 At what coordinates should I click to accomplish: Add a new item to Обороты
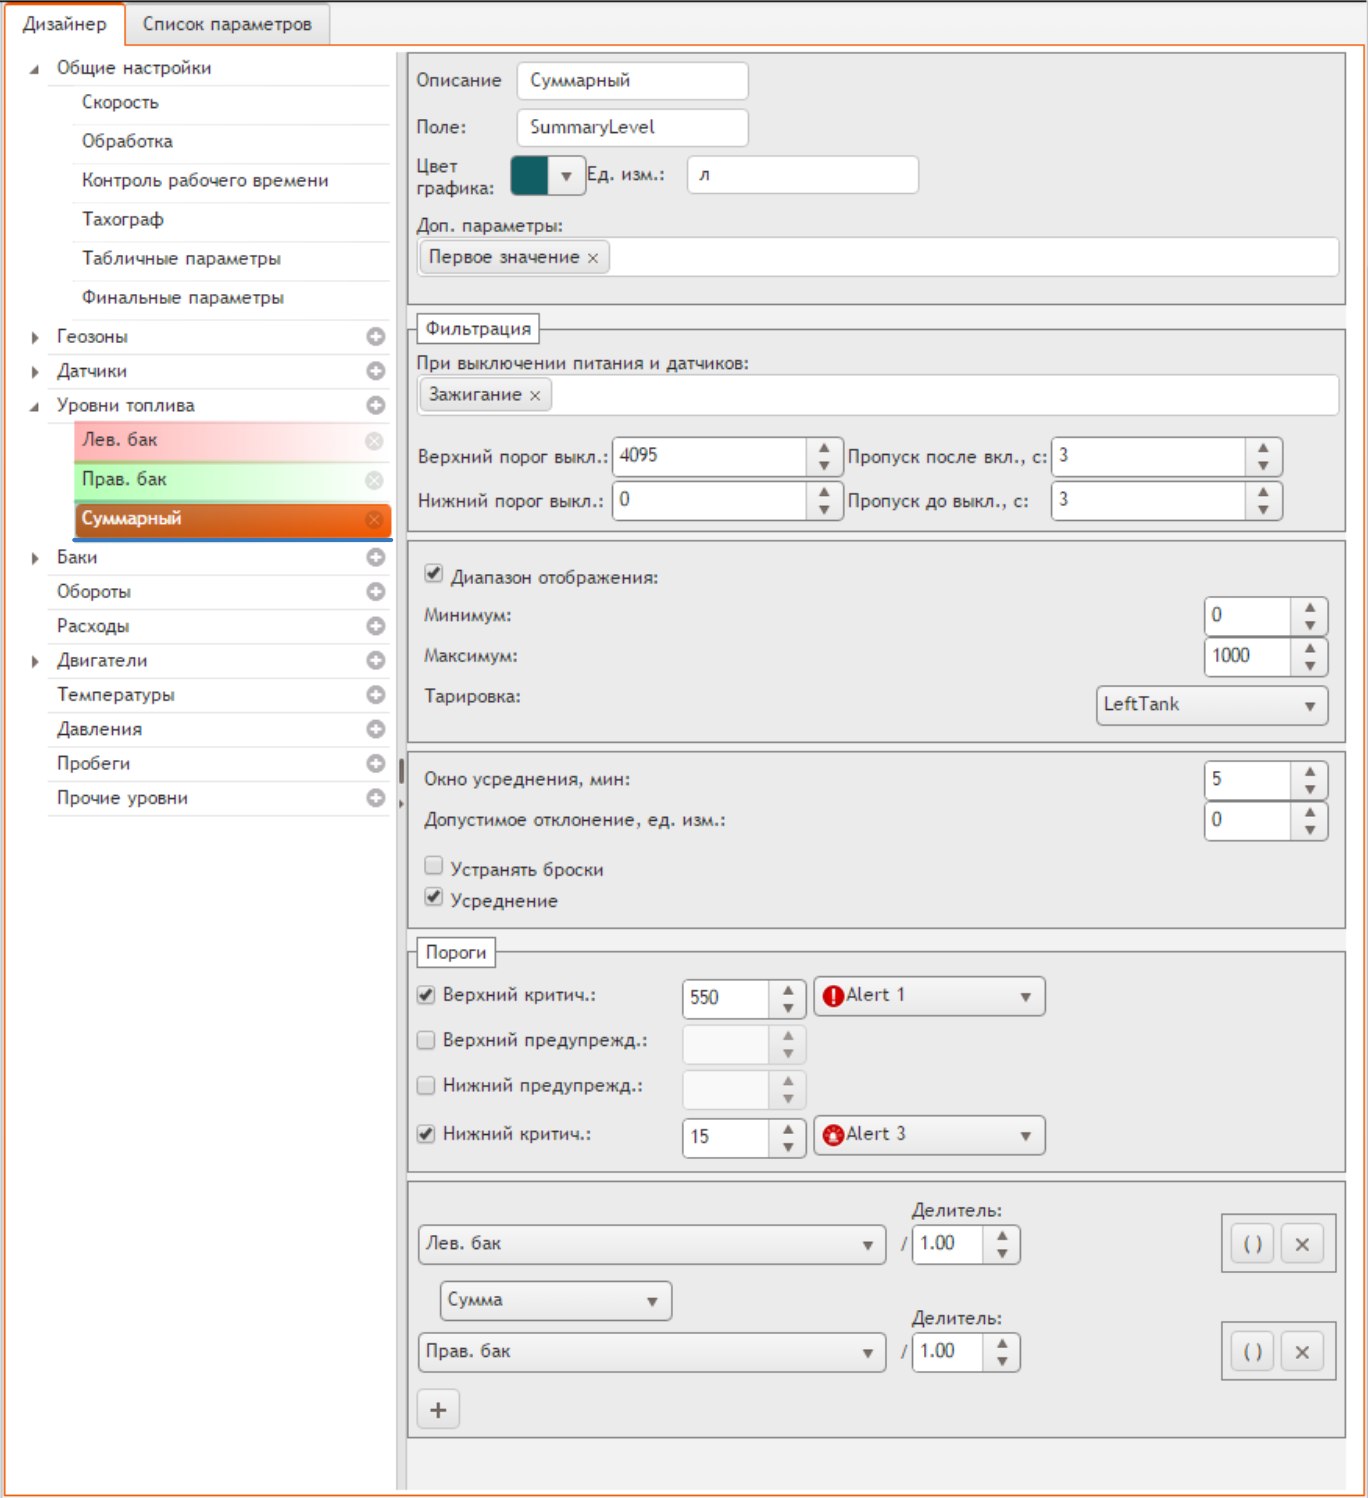pyautogui.click(x=376, y=592)
